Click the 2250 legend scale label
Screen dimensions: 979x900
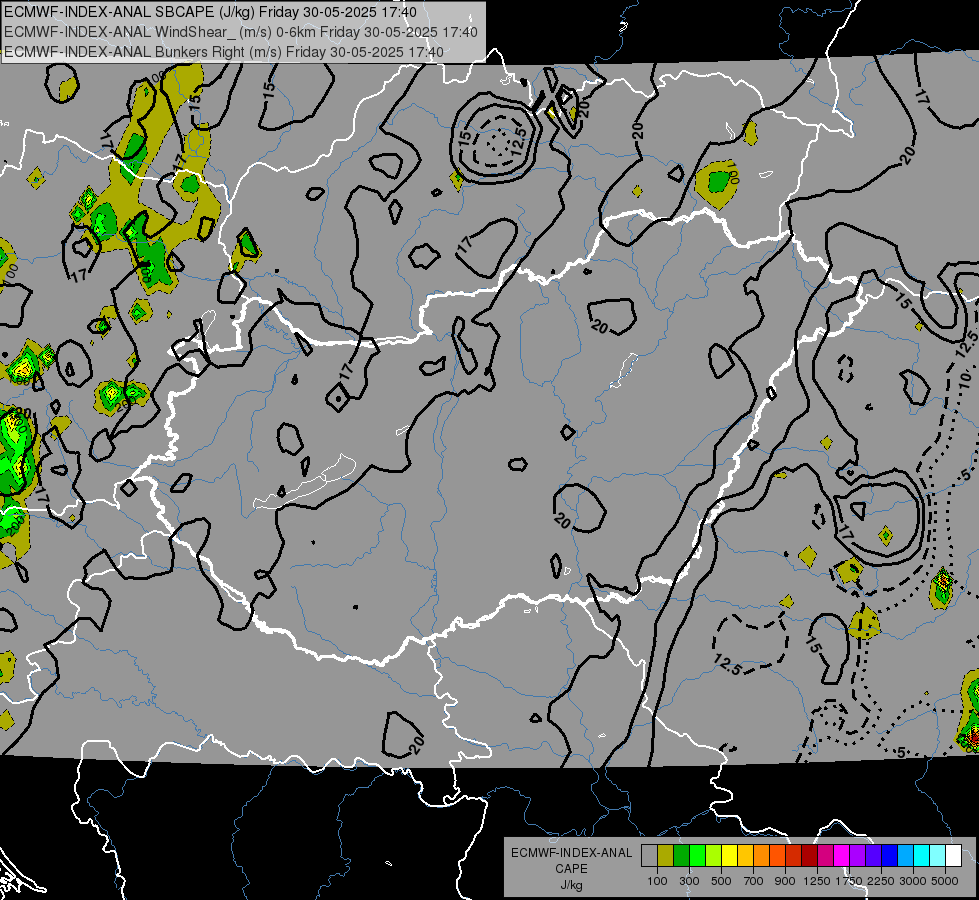[882, 881]
